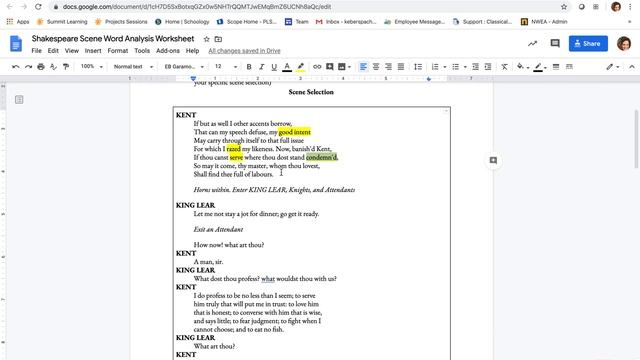Open comment history speech bubble
The image size is (640, 360).
click(555, 43)
